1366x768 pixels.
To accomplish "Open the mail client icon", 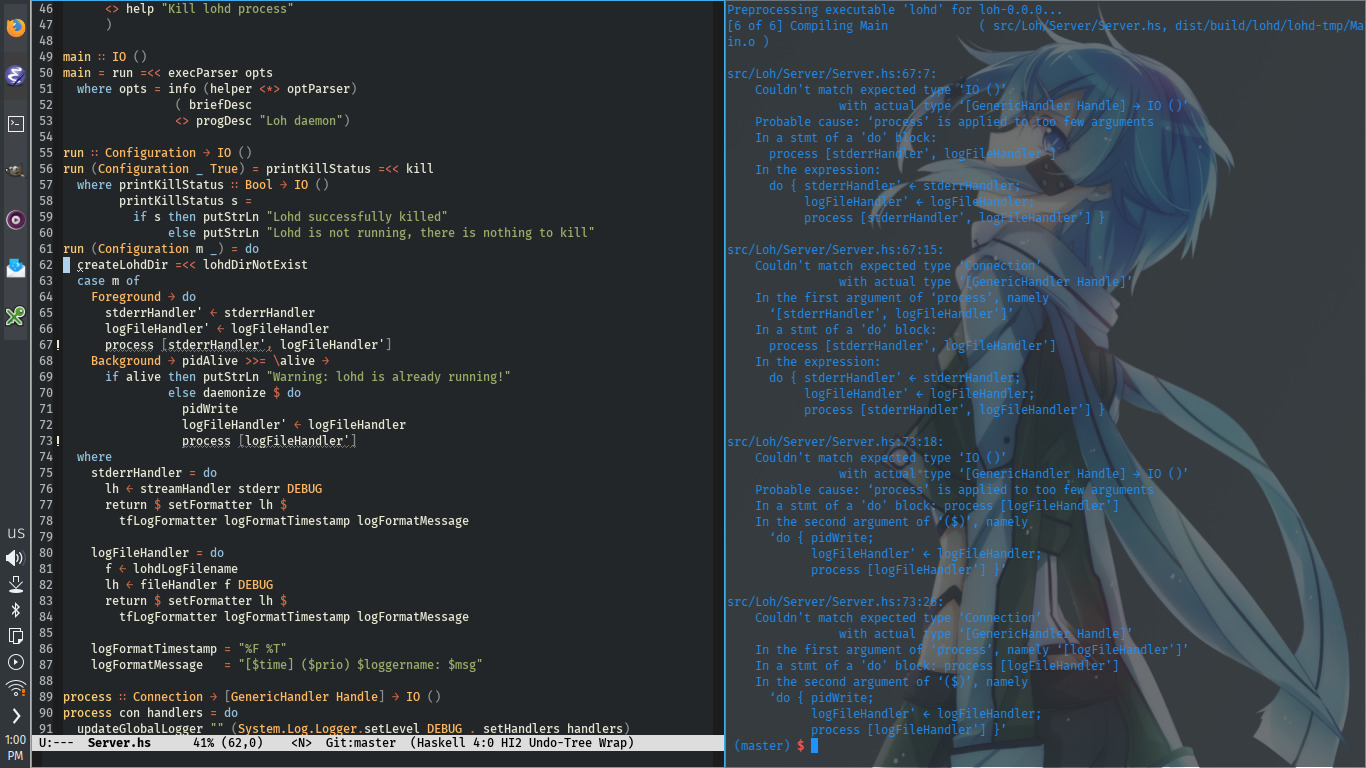I will pos(16,268).
